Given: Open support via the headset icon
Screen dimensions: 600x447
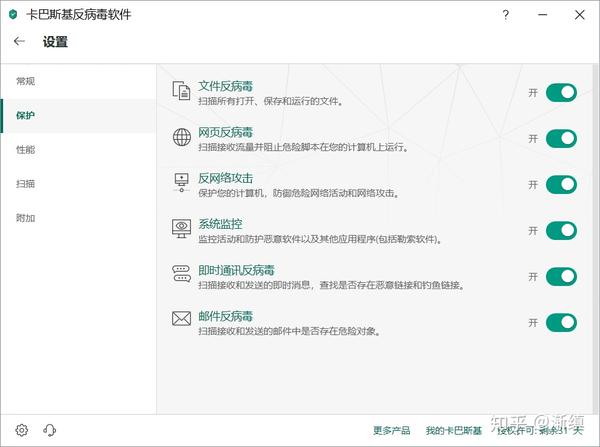Looking at the screenshot, I should click(49, 430).
